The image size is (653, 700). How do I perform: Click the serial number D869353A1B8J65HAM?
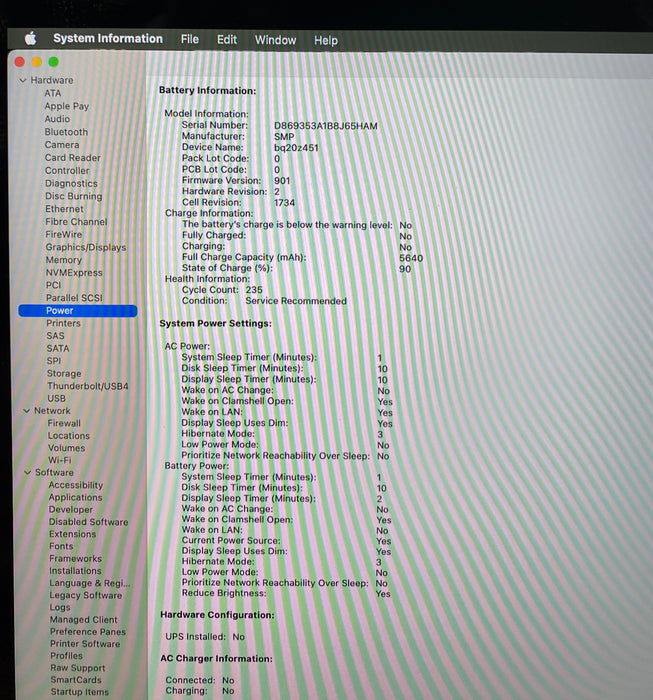(326, 126)
